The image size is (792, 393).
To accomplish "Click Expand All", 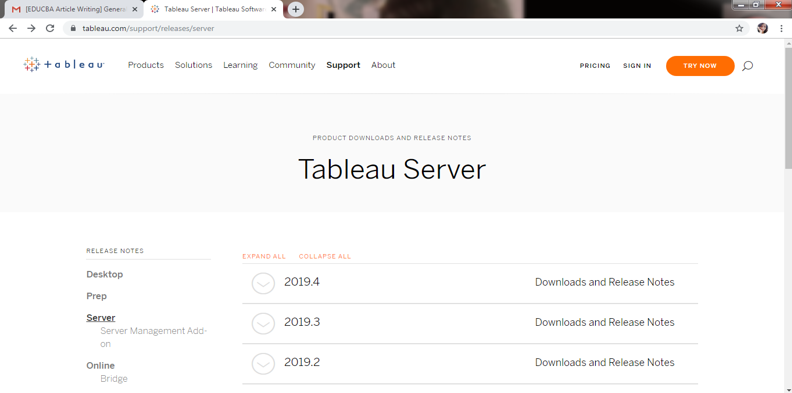I will point(264,257).
